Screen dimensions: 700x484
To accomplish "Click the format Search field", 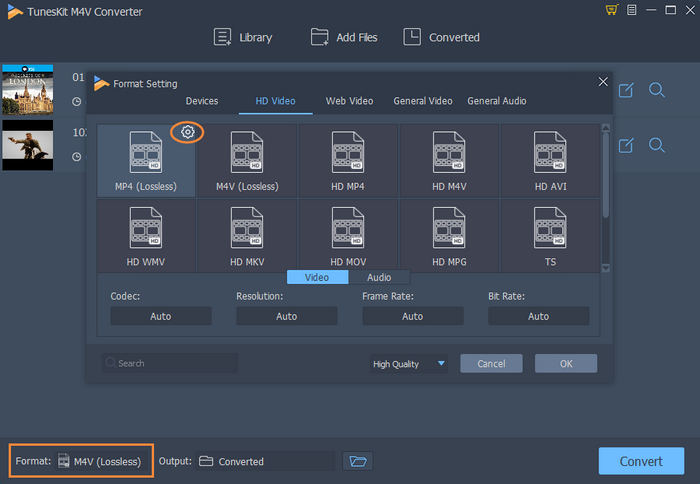I will tap(170, 363).
